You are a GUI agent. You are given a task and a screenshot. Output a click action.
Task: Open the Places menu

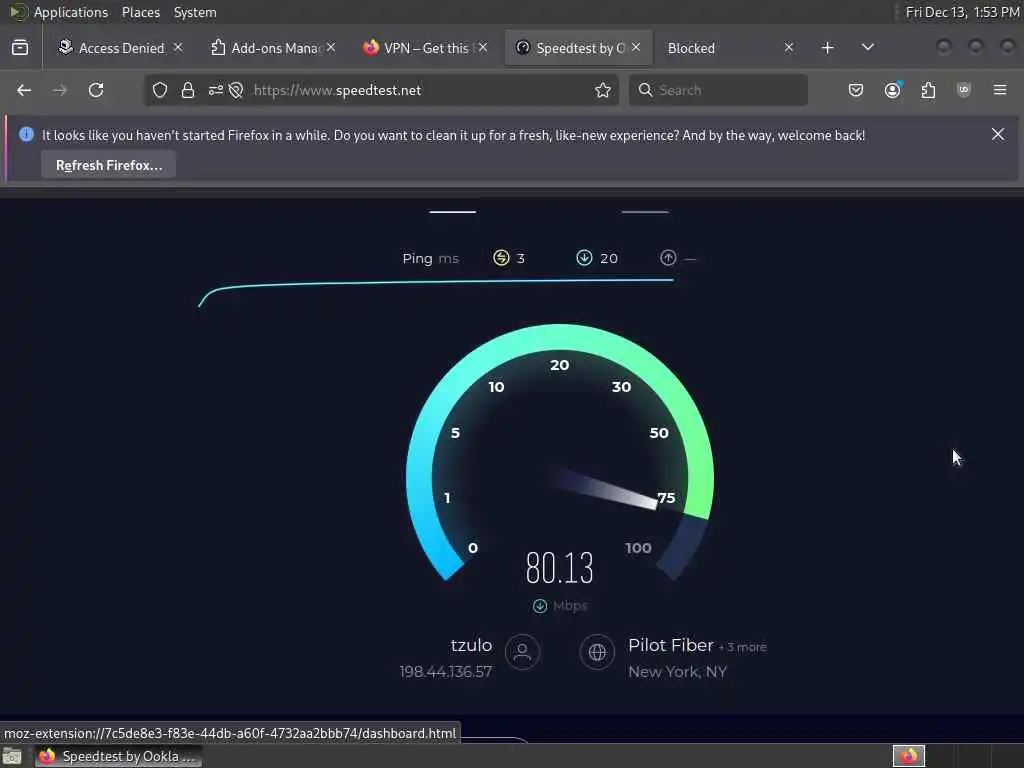140,12
